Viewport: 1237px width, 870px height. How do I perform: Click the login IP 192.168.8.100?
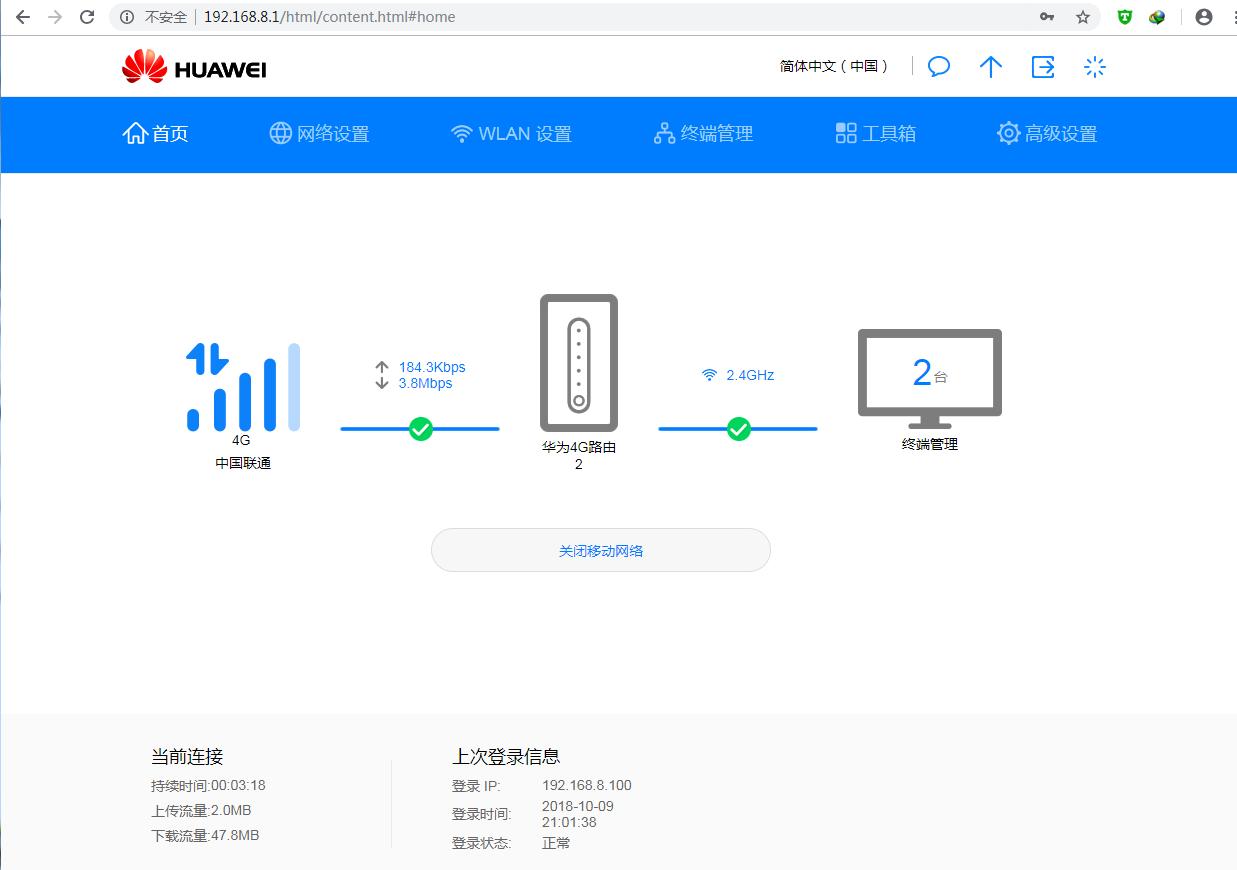point(587,786)
